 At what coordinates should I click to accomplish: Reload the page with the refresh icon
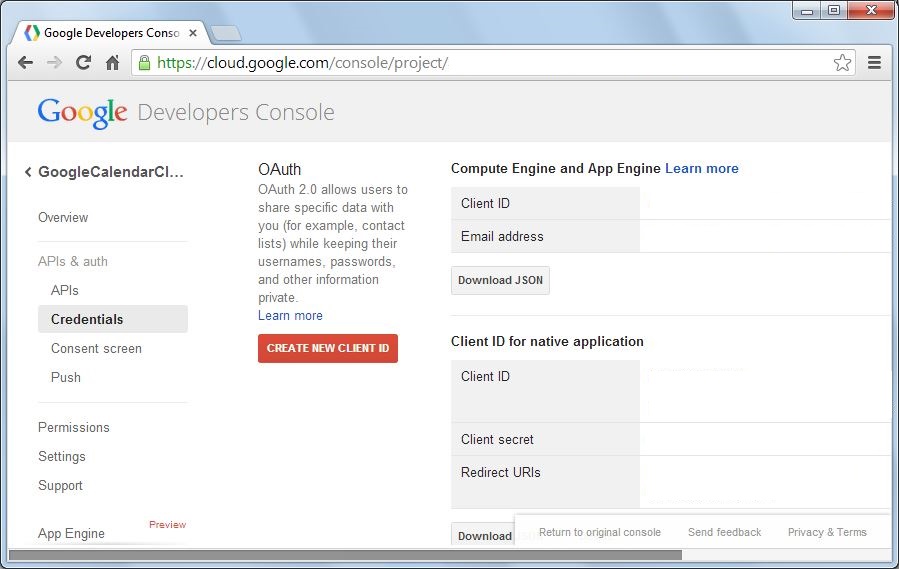[84, 63]
